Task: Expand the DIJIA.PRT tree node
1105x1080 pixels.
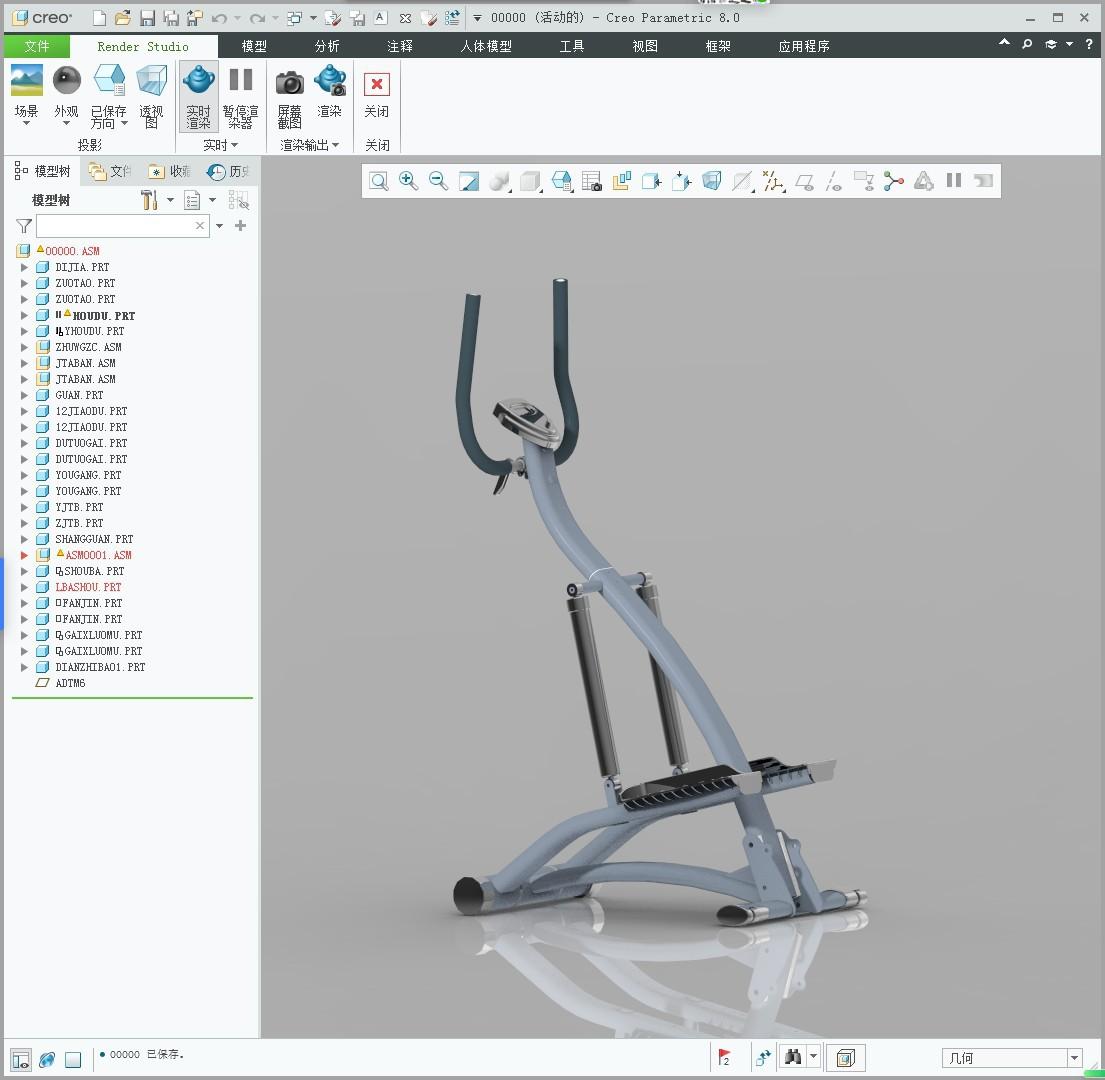Action: click(25, 267)
